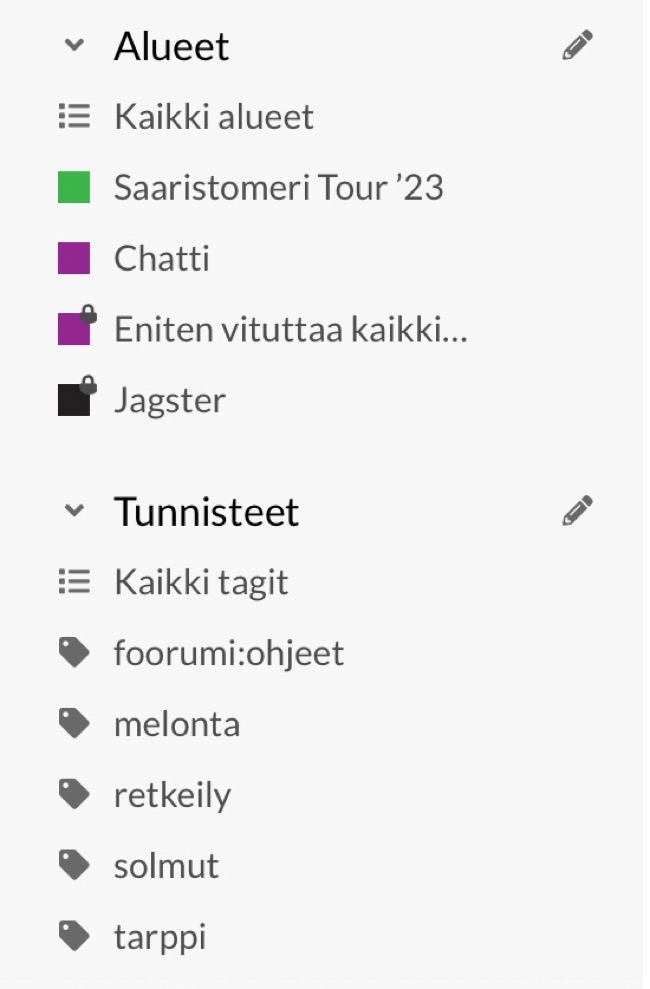Click the list icon next to Kaikki alueet
The width and height of the screenshot is (650, 989).
(74, 117)
